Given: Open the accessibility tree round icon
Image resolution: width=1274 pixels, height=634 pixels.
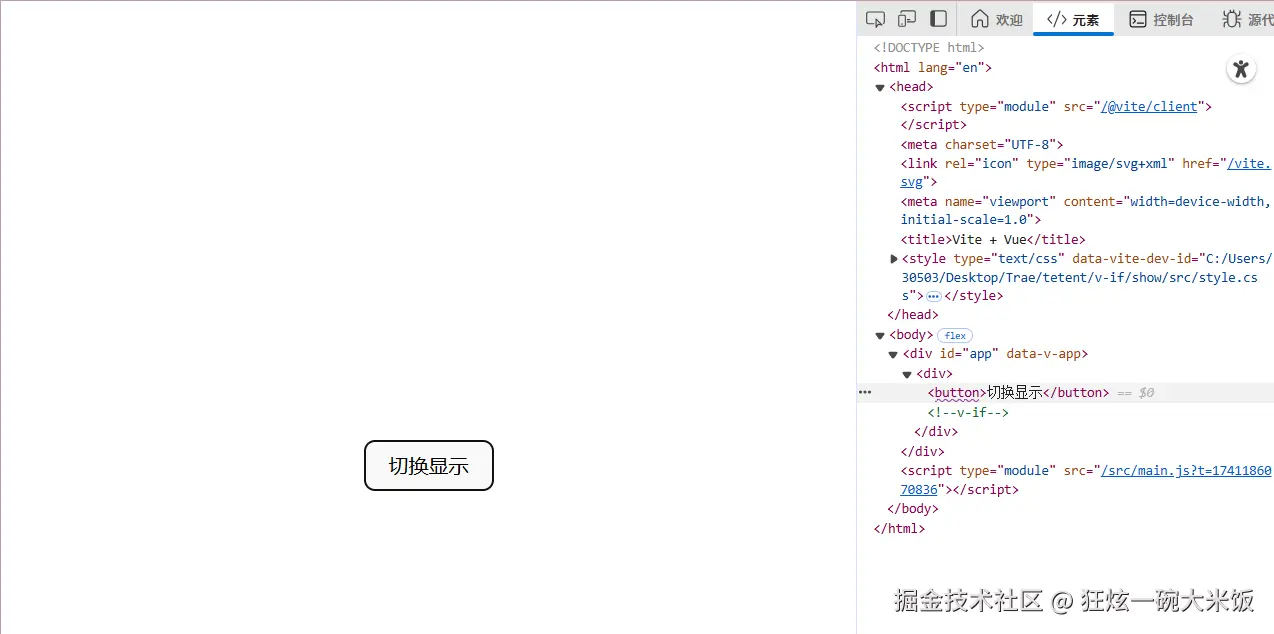Looking at the screenshot, I should coord(1241,69).
